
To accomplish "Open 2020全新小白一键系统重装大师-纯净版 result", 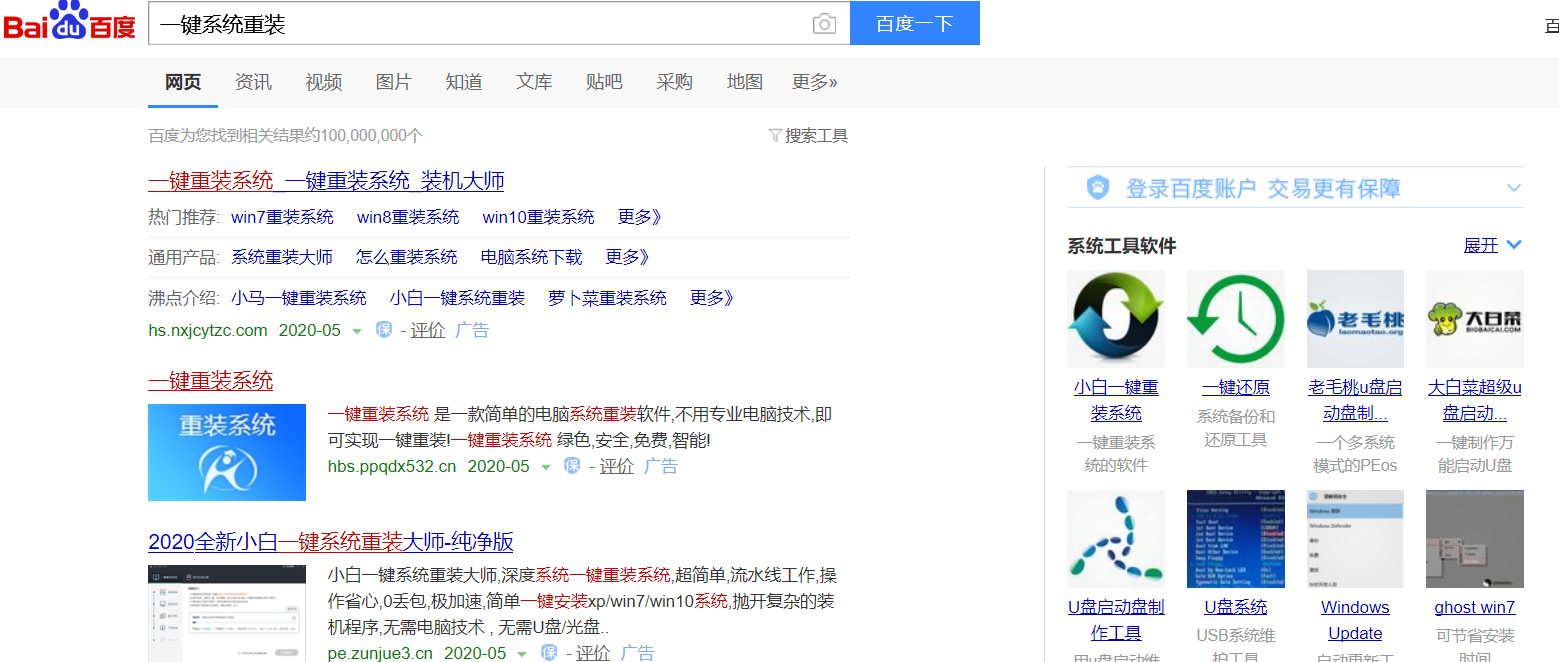I will pyautogui.click(x=331, y=542).
